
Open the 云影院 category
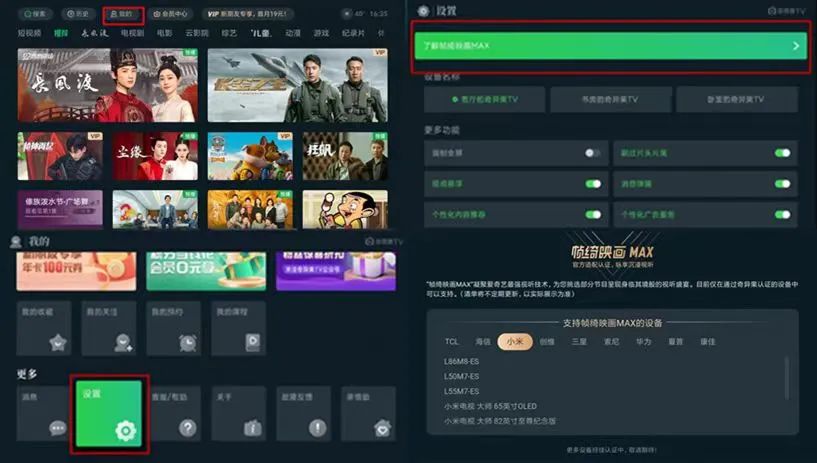(x=197, y=33)
